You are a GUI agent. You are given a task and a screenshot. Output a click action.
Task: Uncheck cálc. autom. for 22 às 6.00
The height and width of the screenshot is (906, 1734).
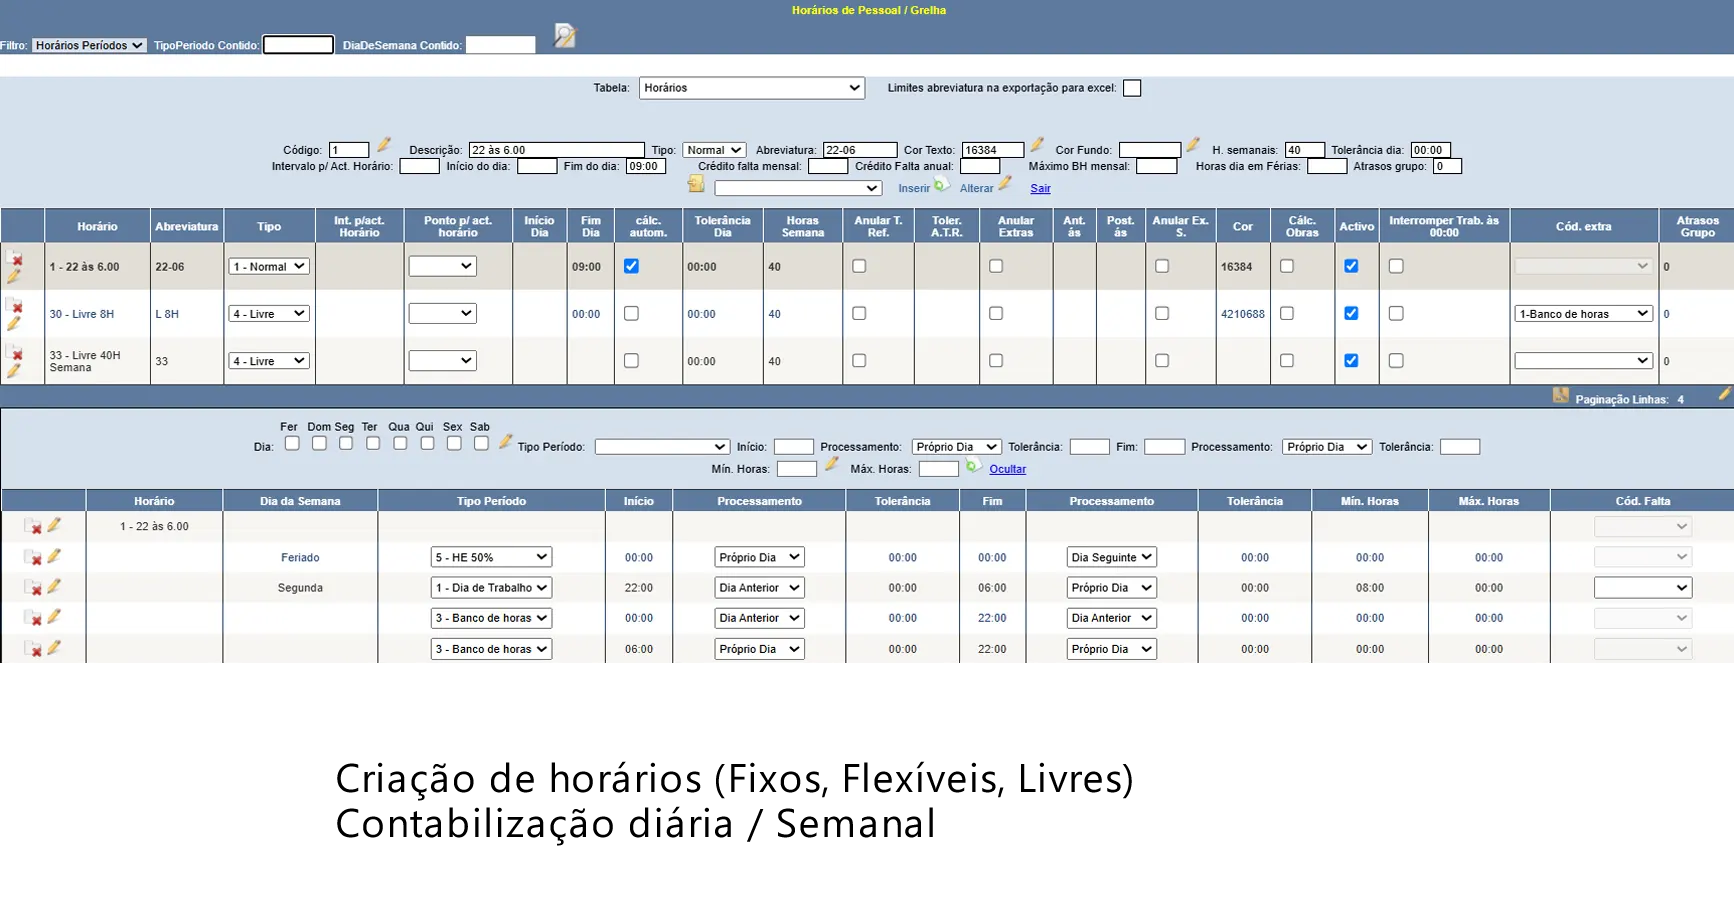point(631,266)
